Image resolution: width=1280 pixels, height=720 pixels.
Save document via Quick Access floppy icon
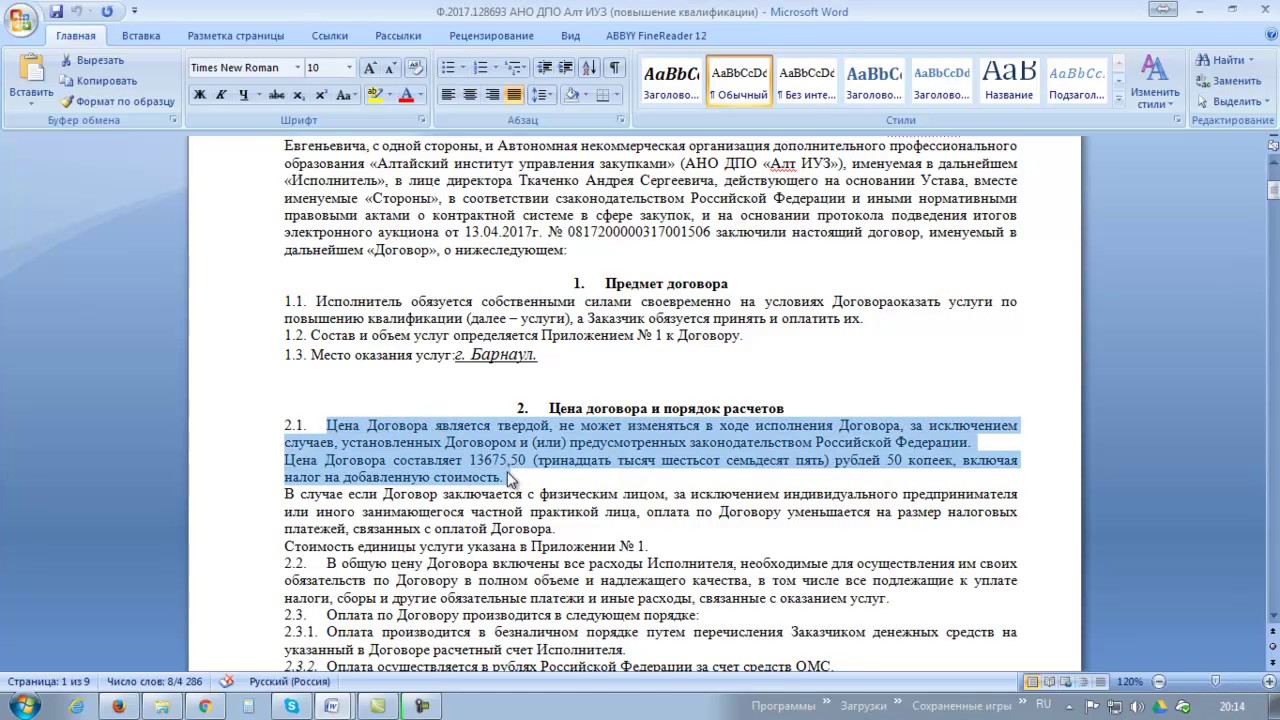[x=56, y=12]
